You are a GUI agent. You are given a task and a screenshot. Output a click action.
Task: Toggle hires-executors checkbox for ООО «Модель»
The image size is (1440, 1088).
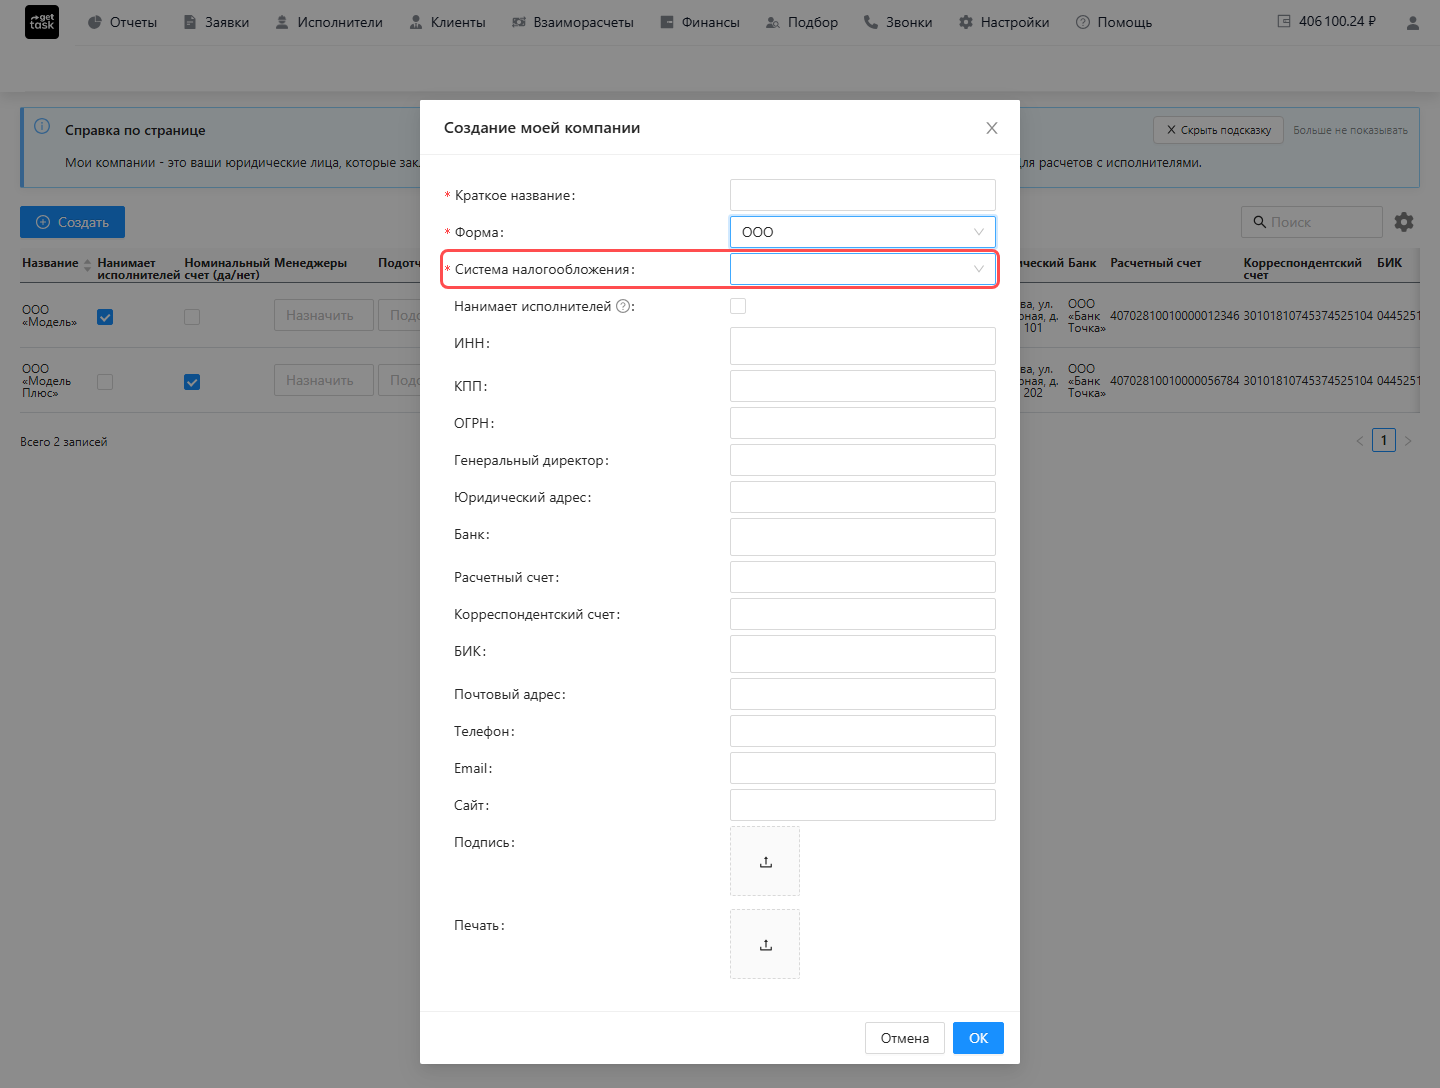tap(105, 317)
